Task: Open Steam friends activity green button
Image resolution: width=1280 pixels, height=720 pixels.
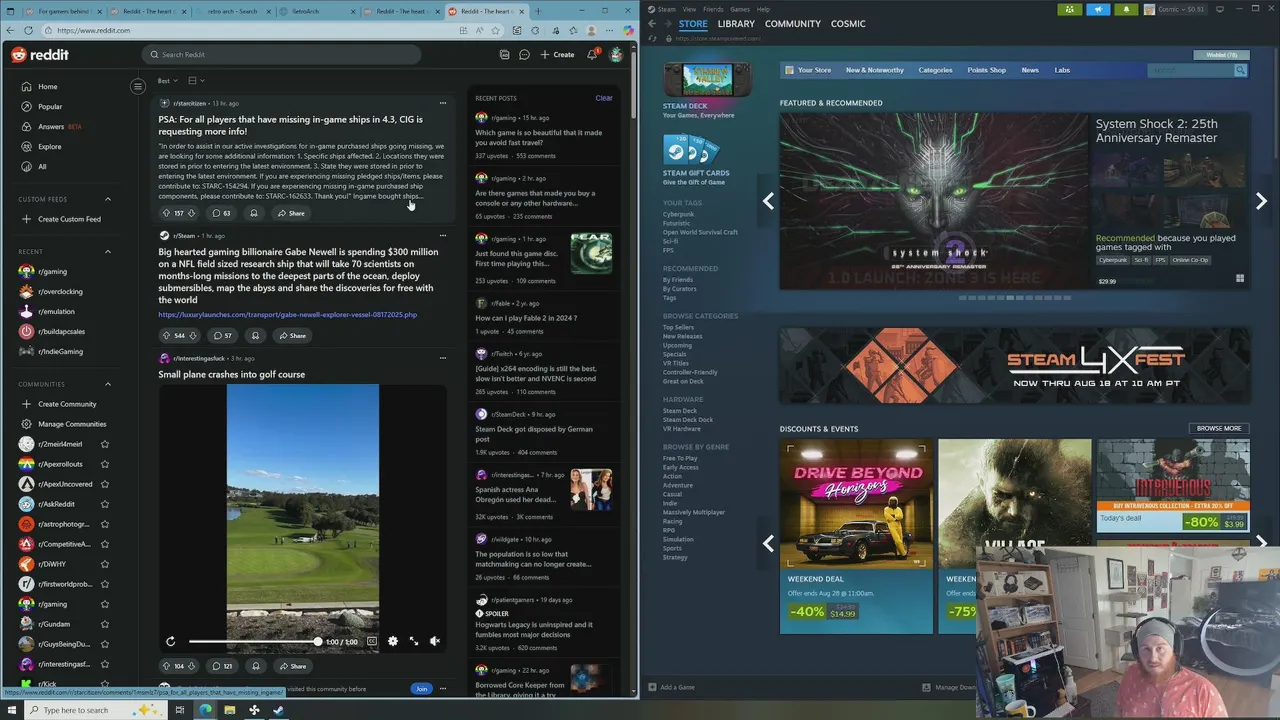Action: point(1071,9)
